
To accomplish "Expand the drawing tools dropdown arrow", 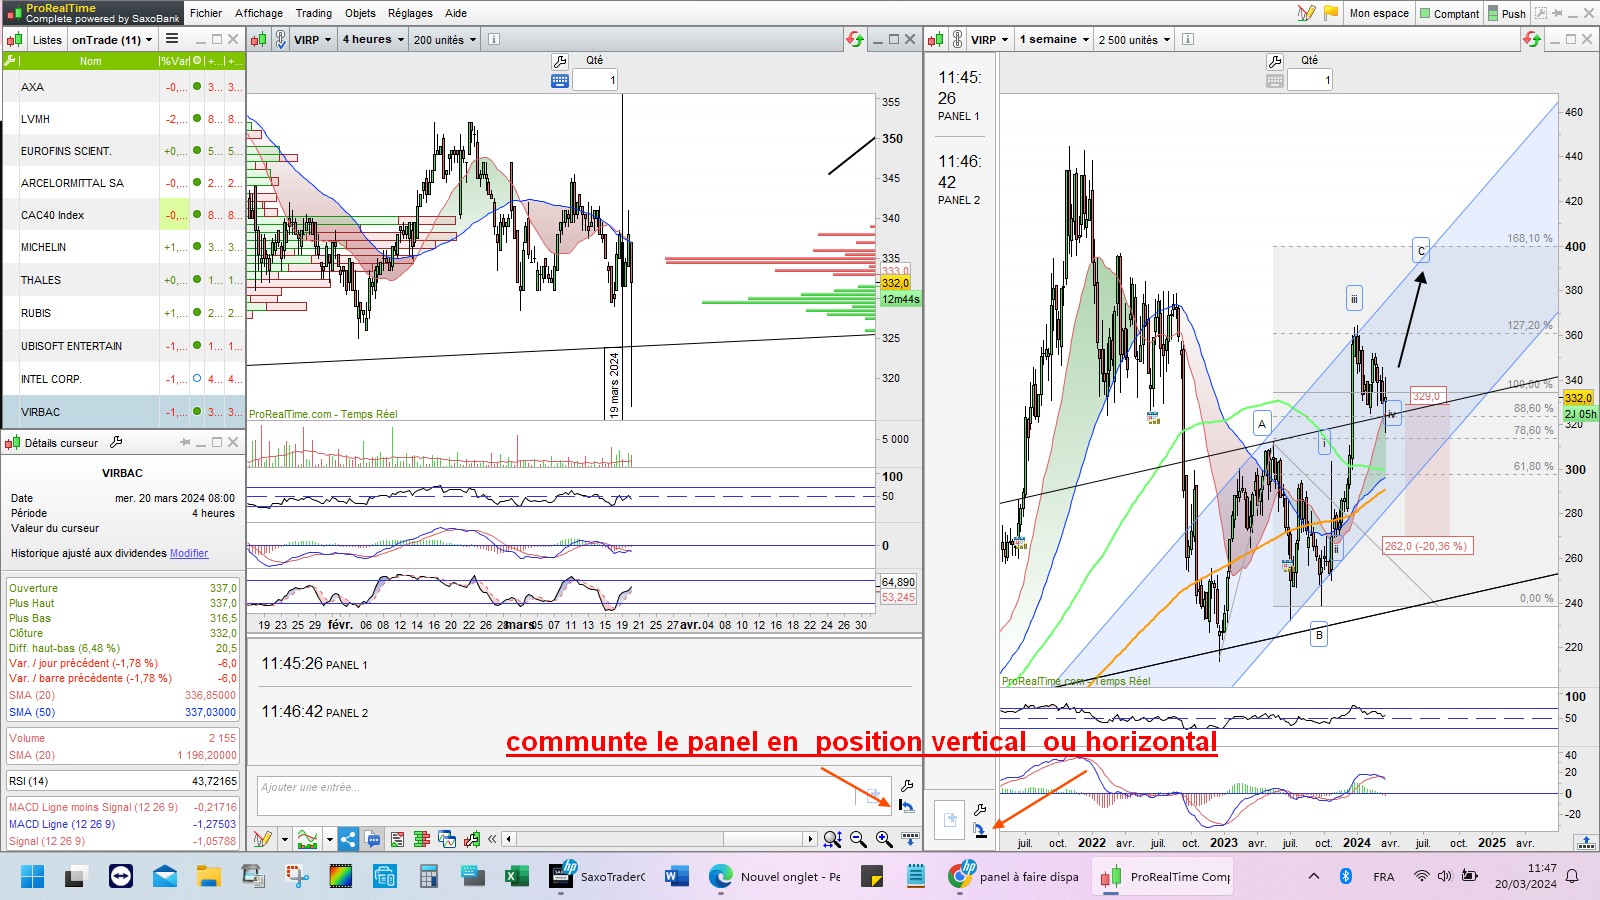I will point(284,840).
